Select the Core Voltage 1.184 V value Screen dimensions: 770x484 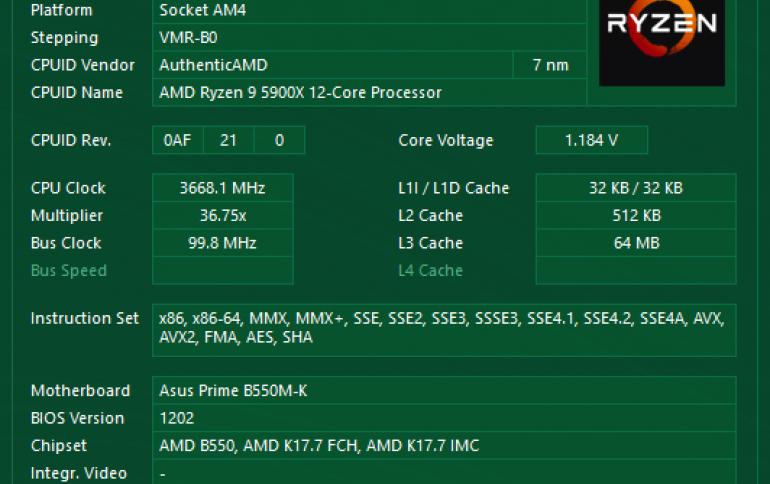(x=592, y=140)
